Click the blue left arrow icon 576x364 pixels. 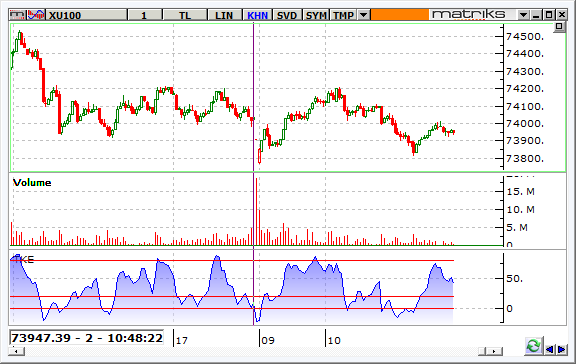point(550,349)
